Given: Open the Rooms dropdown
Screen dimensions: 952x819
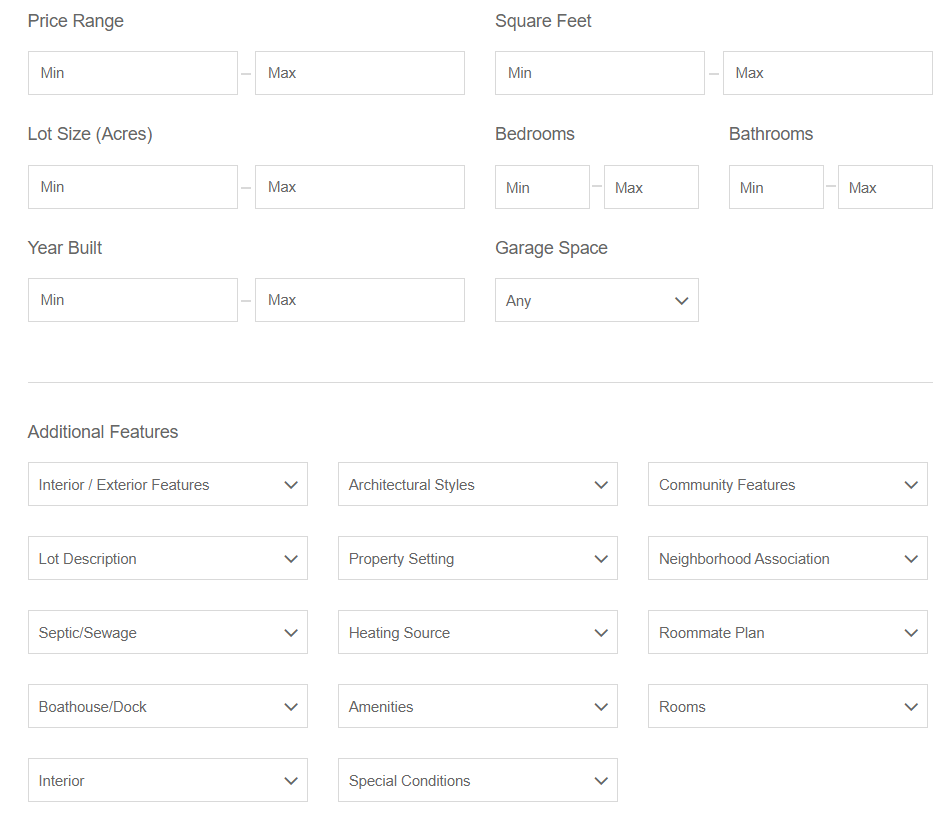Looking at the screenshot, I should (787, 706).
